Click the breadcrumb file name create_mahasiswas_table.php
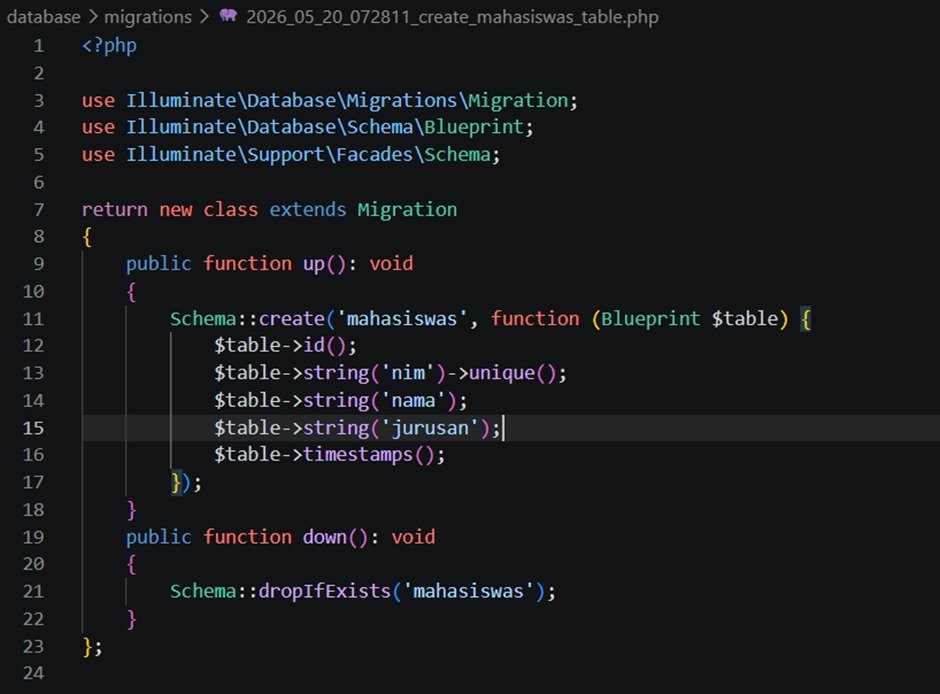 click(x=452, y=17)
